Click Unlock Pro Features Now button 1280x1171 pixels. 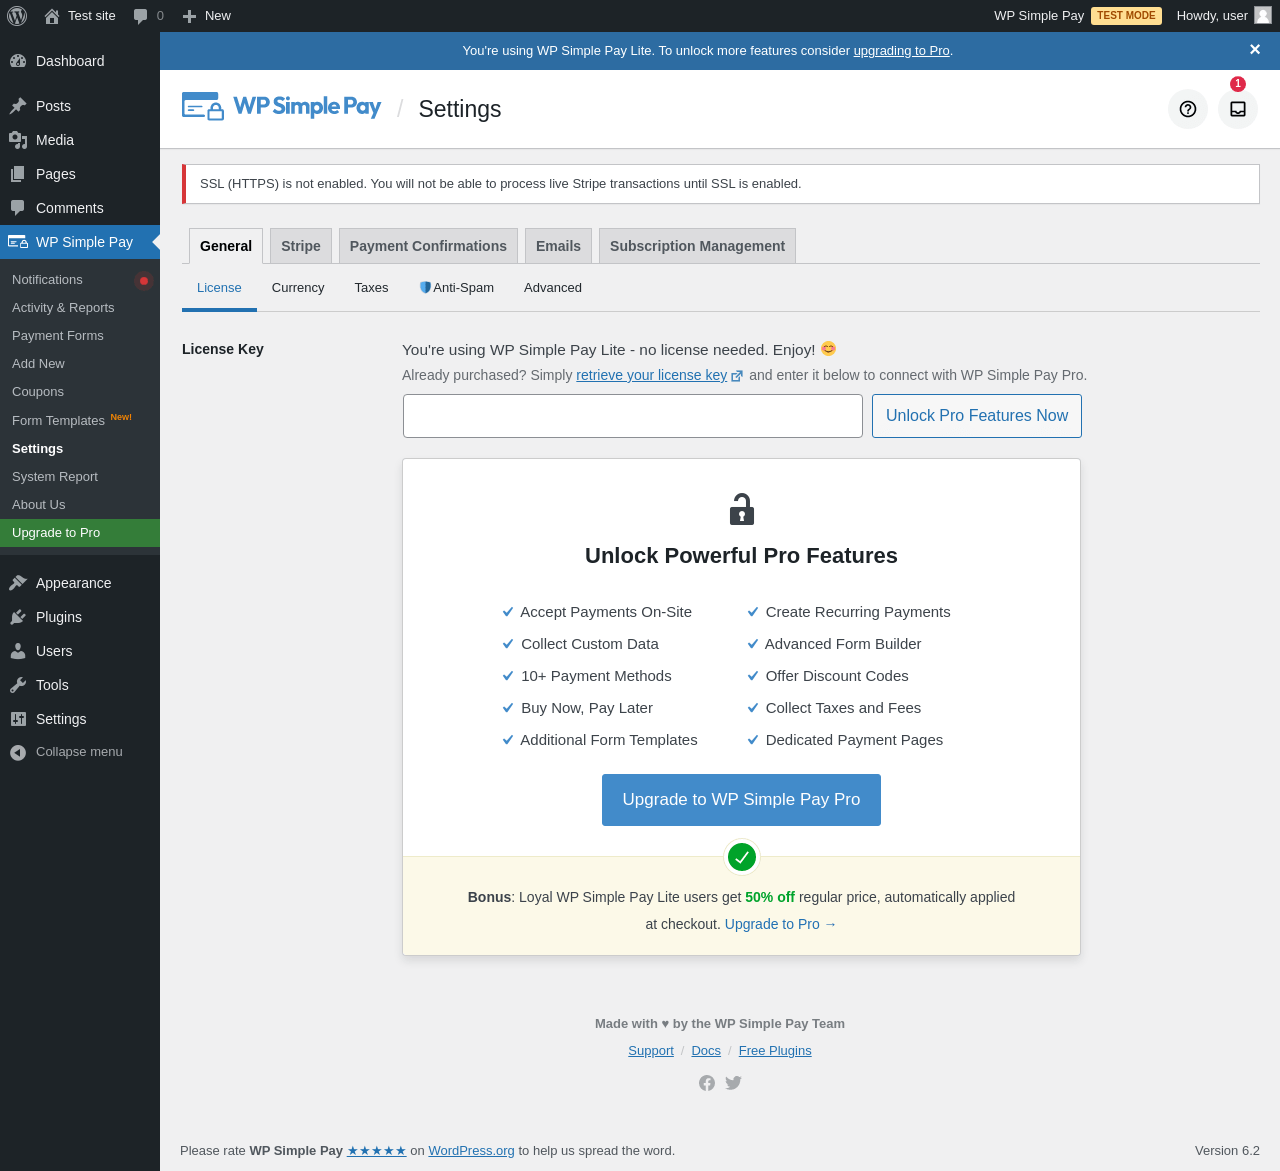(977, 416)
